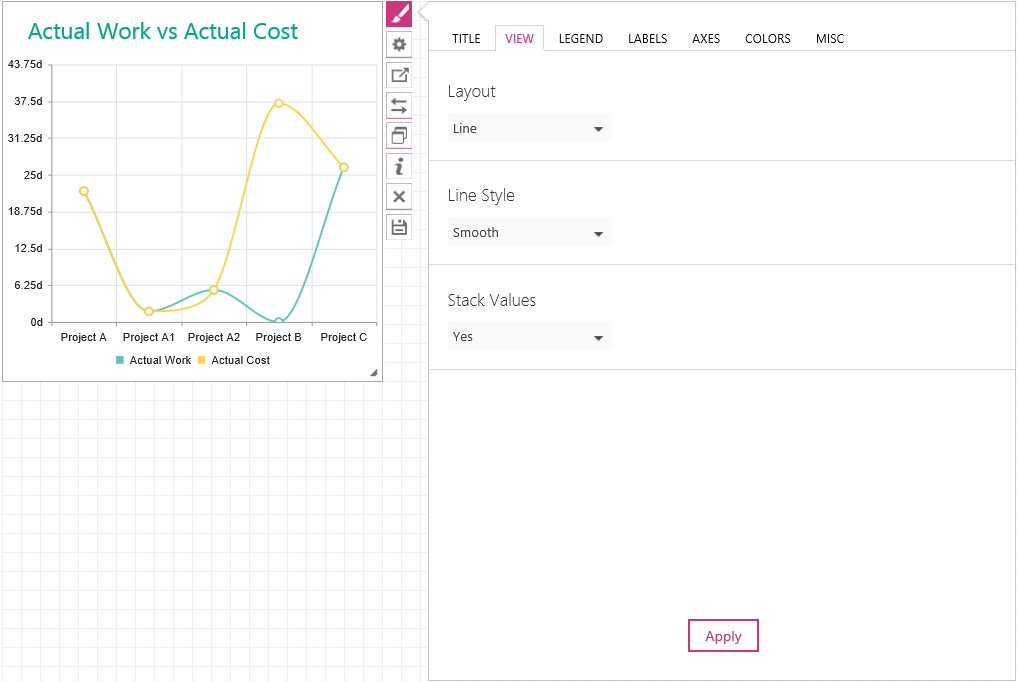The height and width of the screenshot is (682, 1017).
Task: Save chart with floppy disk icon
Action: coord(399,227)
